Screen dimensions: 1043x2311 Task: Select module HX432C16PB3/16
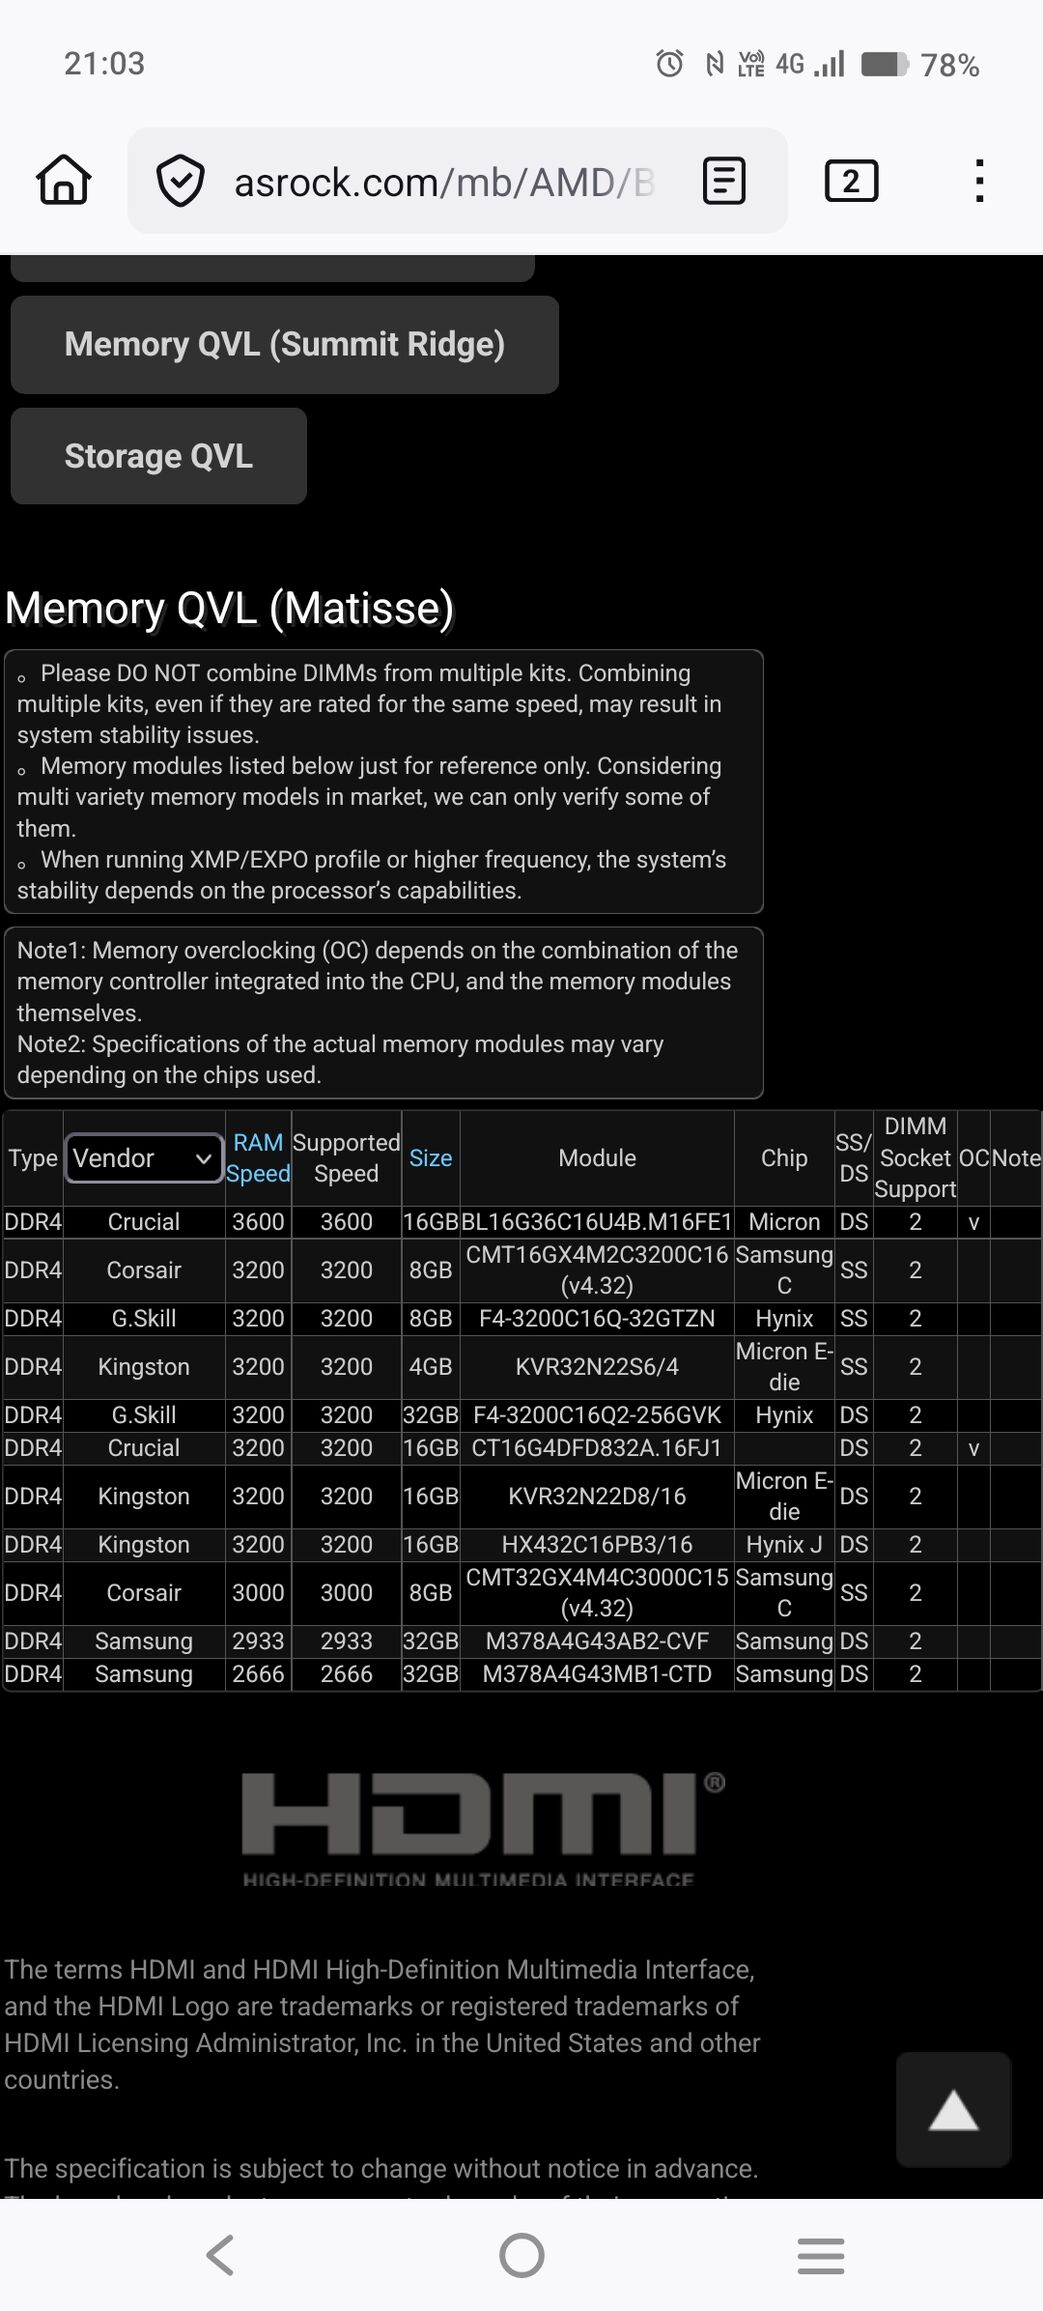[597, 1545]
